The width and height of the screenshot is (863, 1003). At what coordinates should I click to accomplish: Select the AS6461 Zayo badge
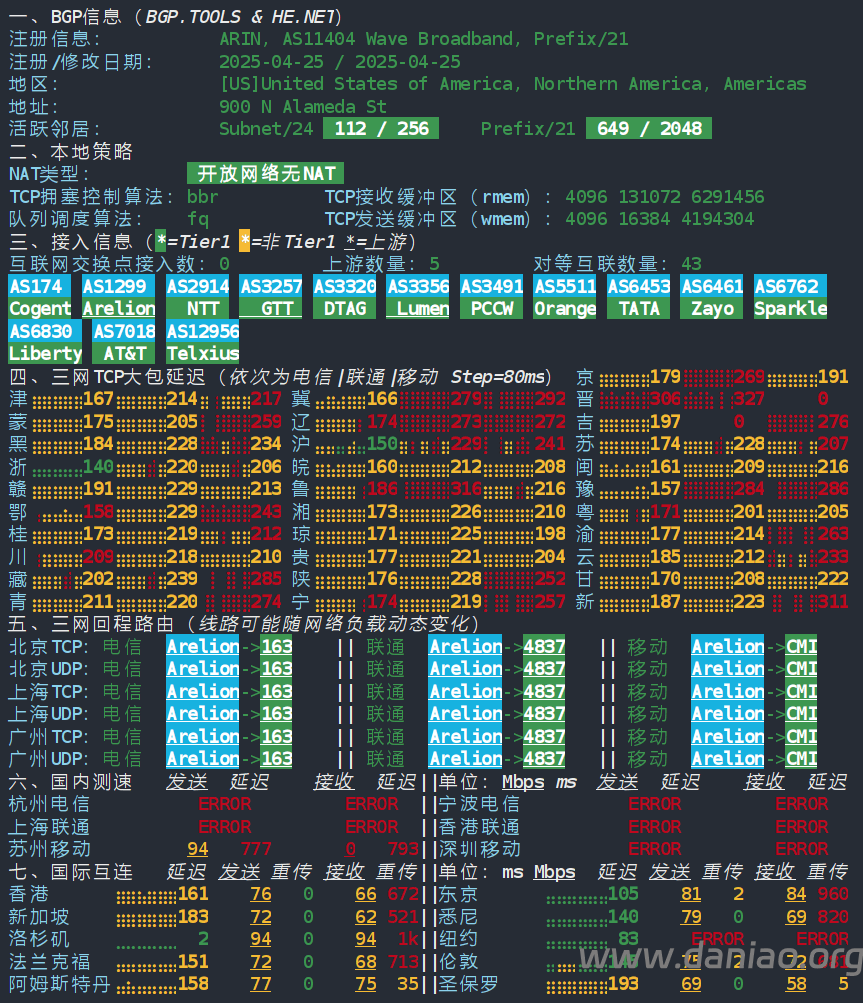[x=711, y=297]
